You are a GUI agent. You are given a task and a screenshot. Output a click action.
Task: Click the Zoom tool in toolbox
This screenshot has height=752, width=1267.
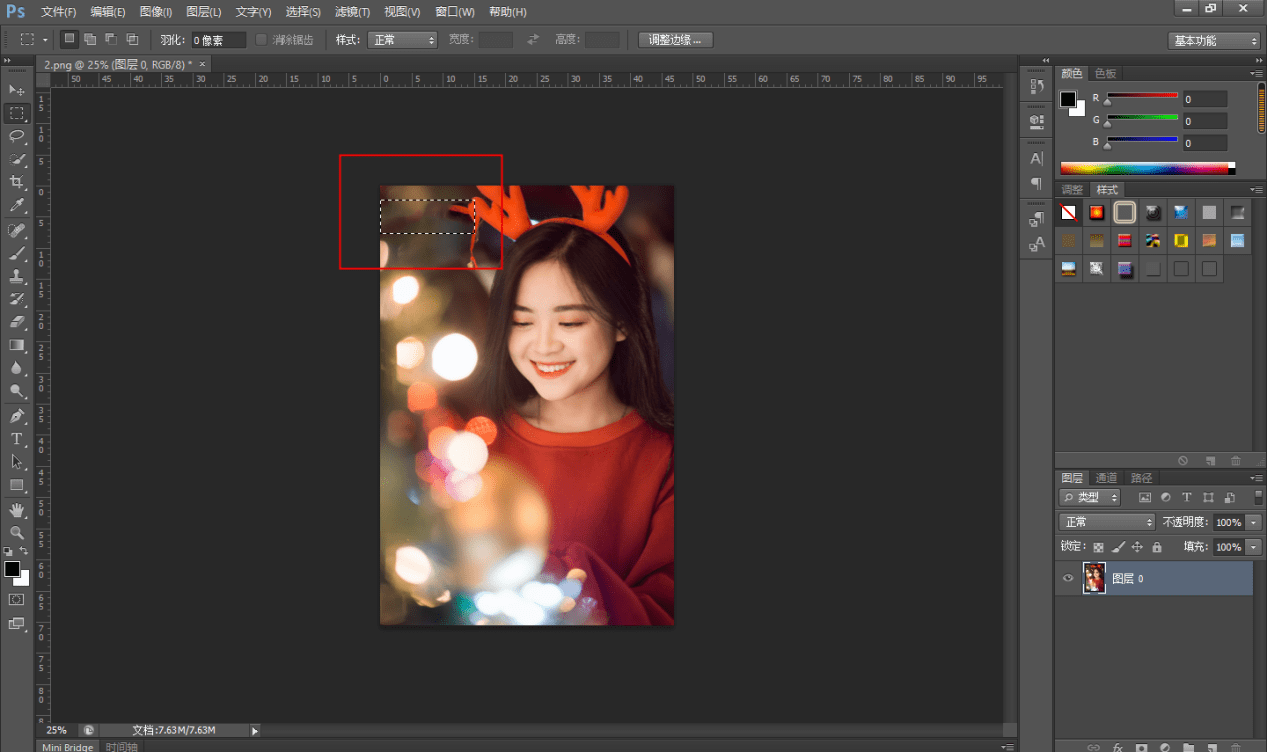[17, 533]
